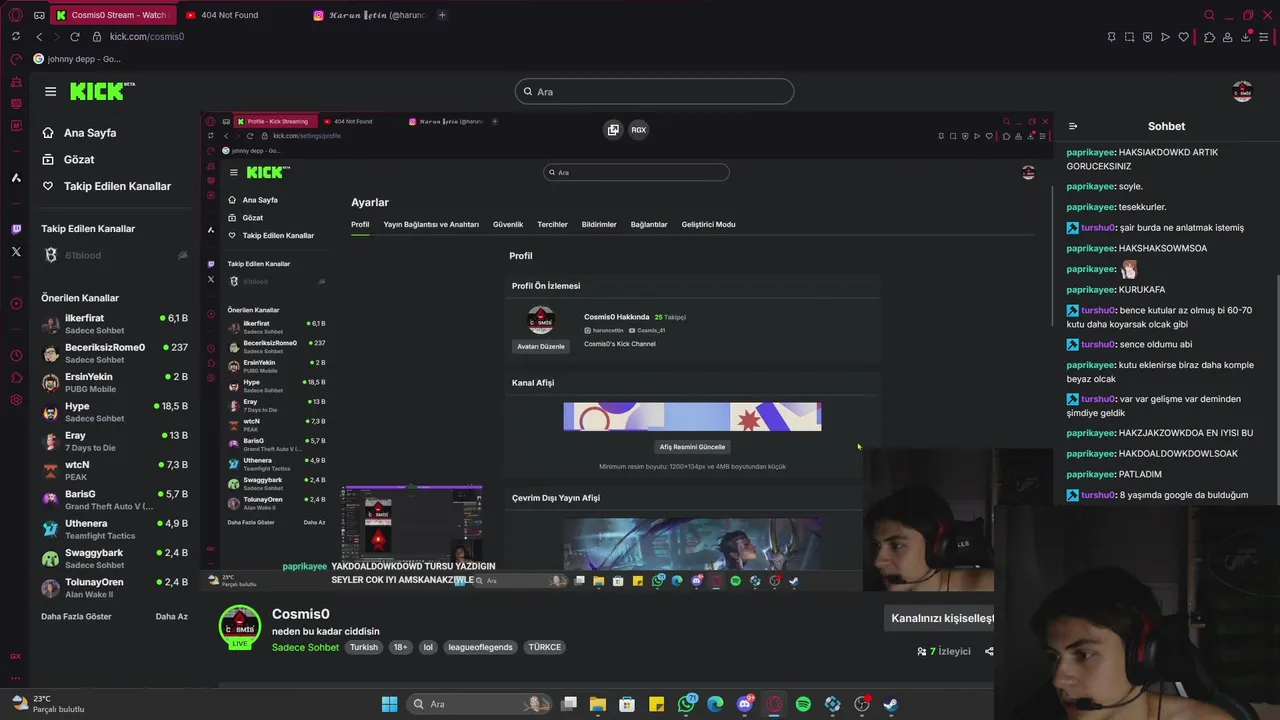Open wtcN PEAK channel

115,470
